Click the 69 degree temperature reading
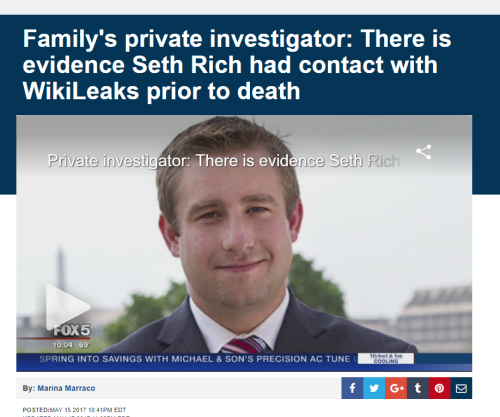This screenshot has width=500, height=417. pos(84,345)
